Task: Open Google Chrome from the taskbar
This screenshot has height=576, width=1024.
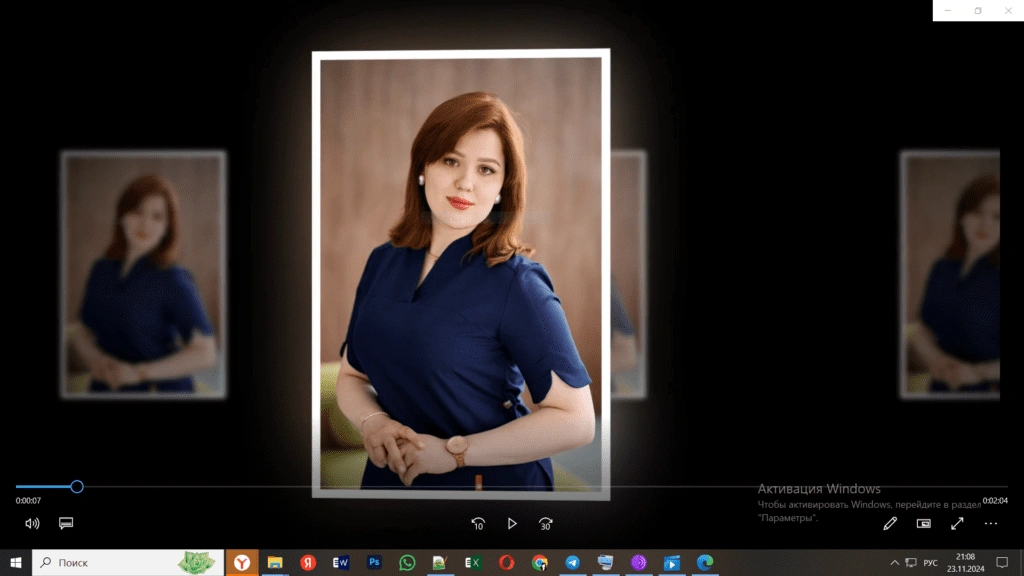Action: pos(539,563)
